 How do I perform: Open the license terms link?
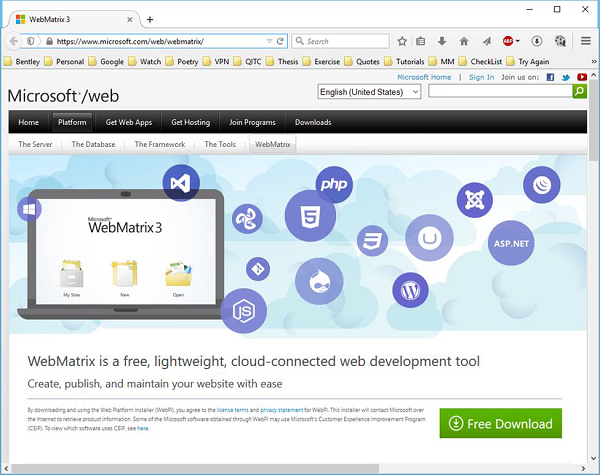(232, 410)
